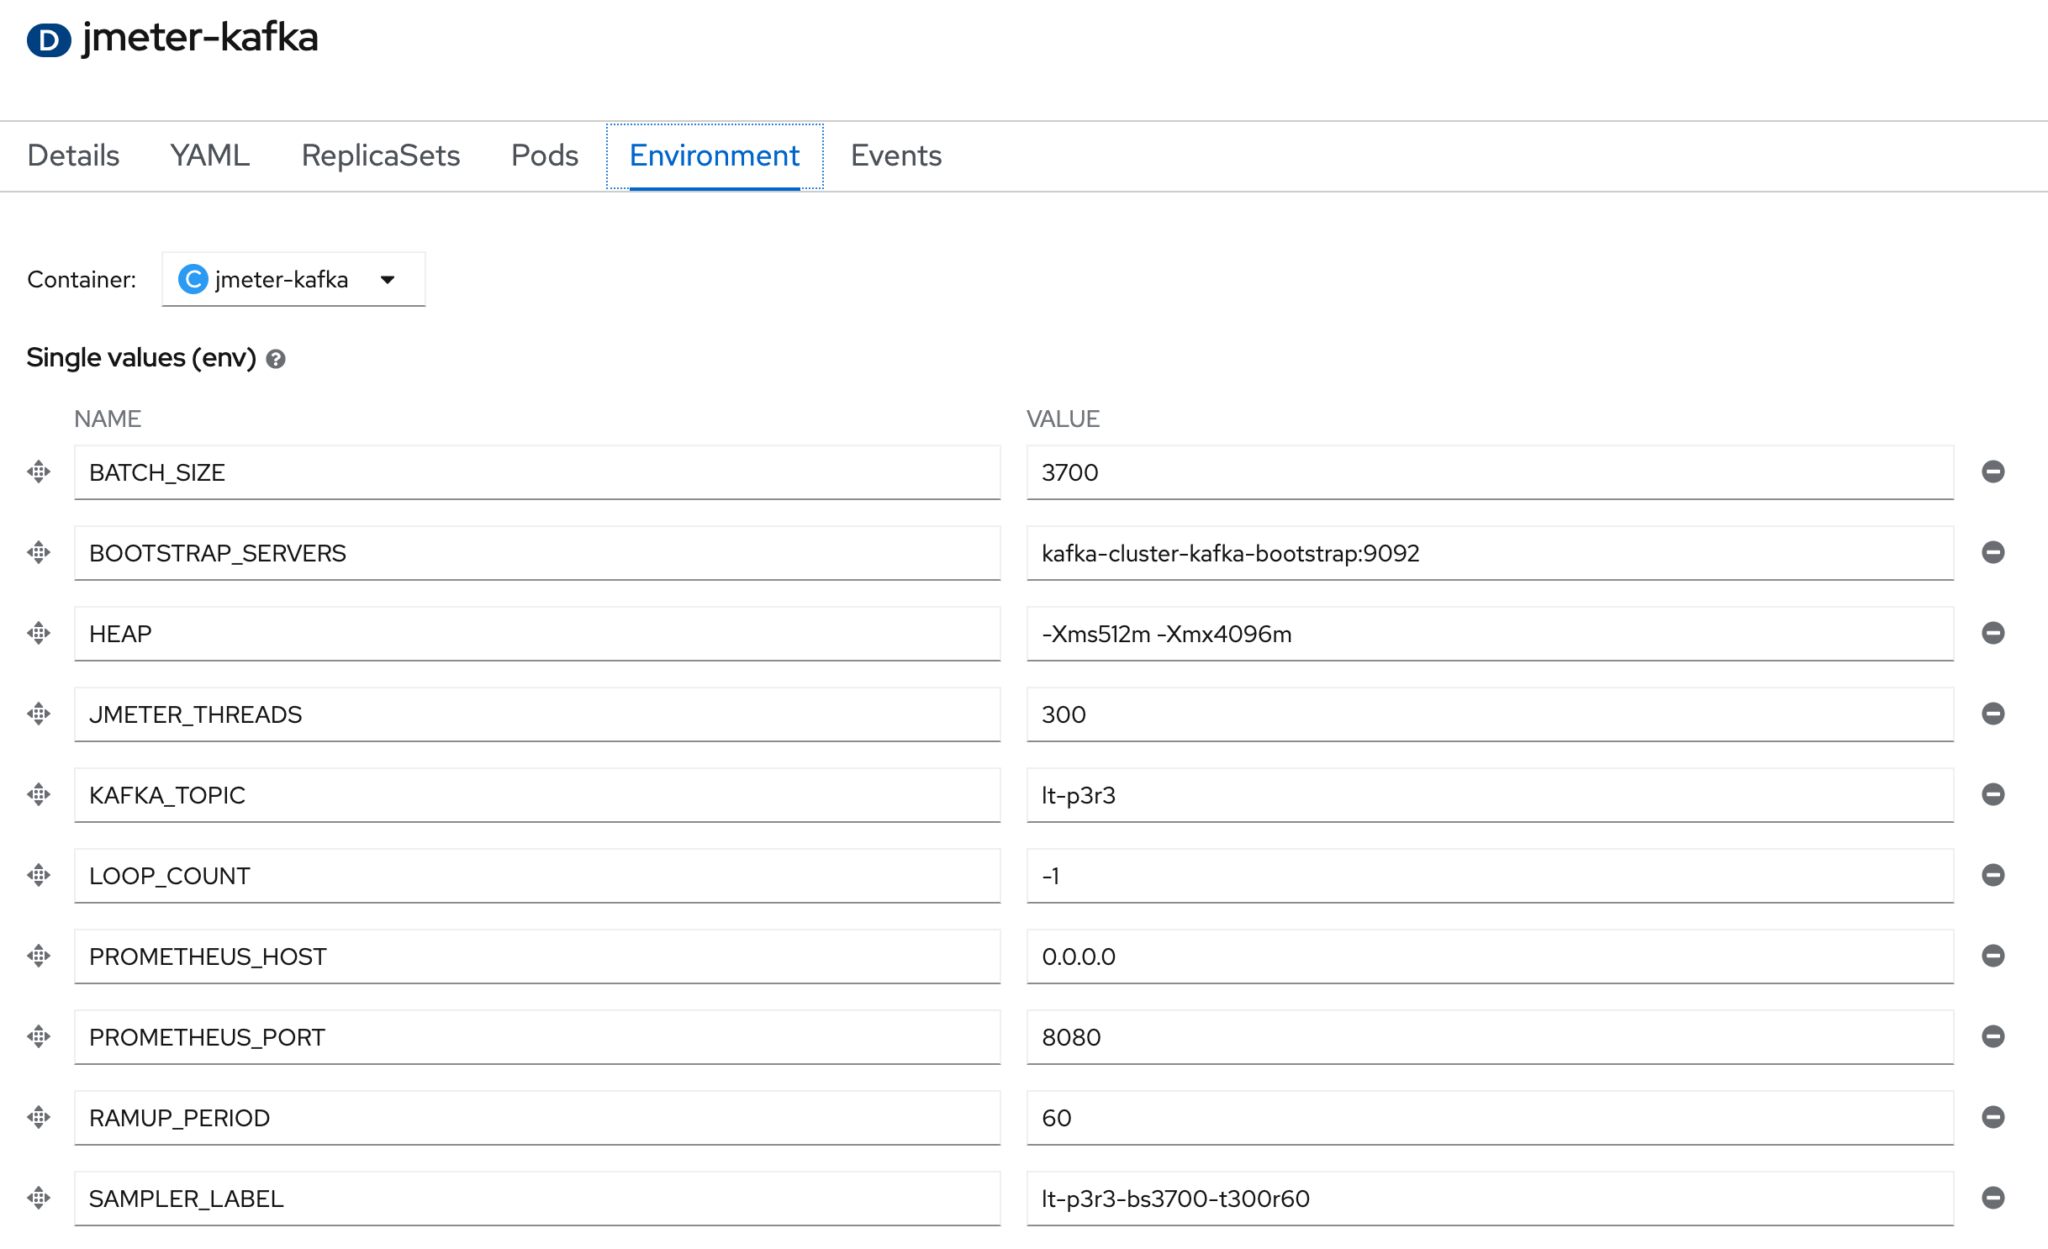This screenshot has height=1249, width=2048.
Task: Click the BOOTSTRAP_SERVERS value field
Action: pos(1488,552)
